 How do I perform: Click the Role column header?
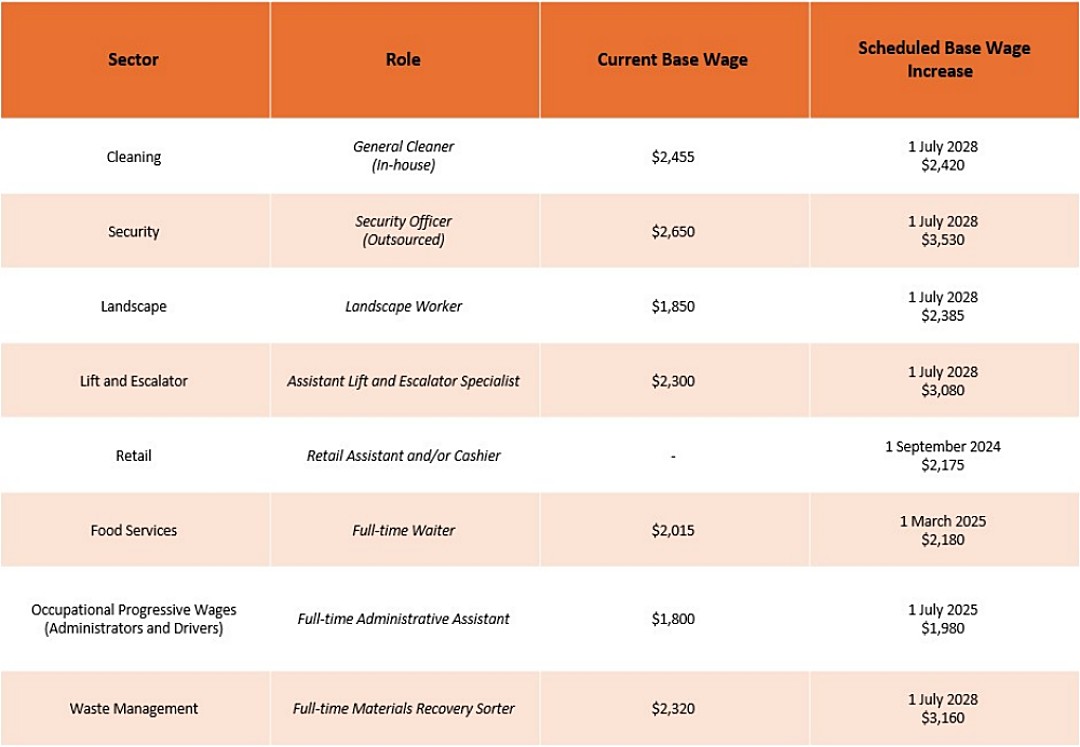tap(403, 59)
